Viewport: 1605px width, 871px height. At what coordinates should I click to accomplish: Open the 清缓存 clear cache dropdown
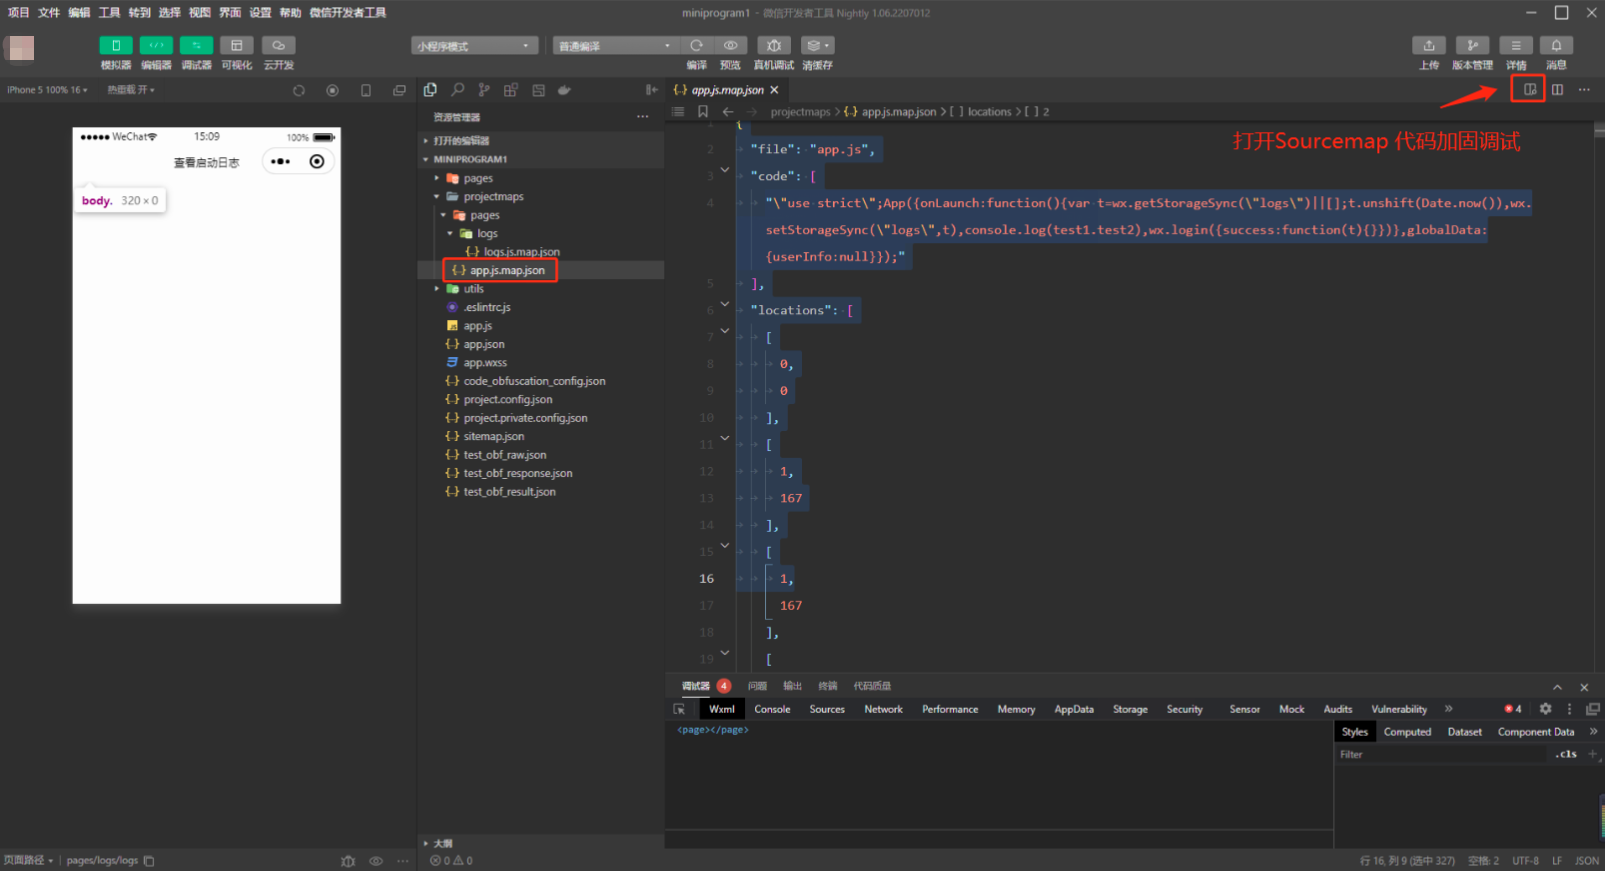(x=818, y=46)
